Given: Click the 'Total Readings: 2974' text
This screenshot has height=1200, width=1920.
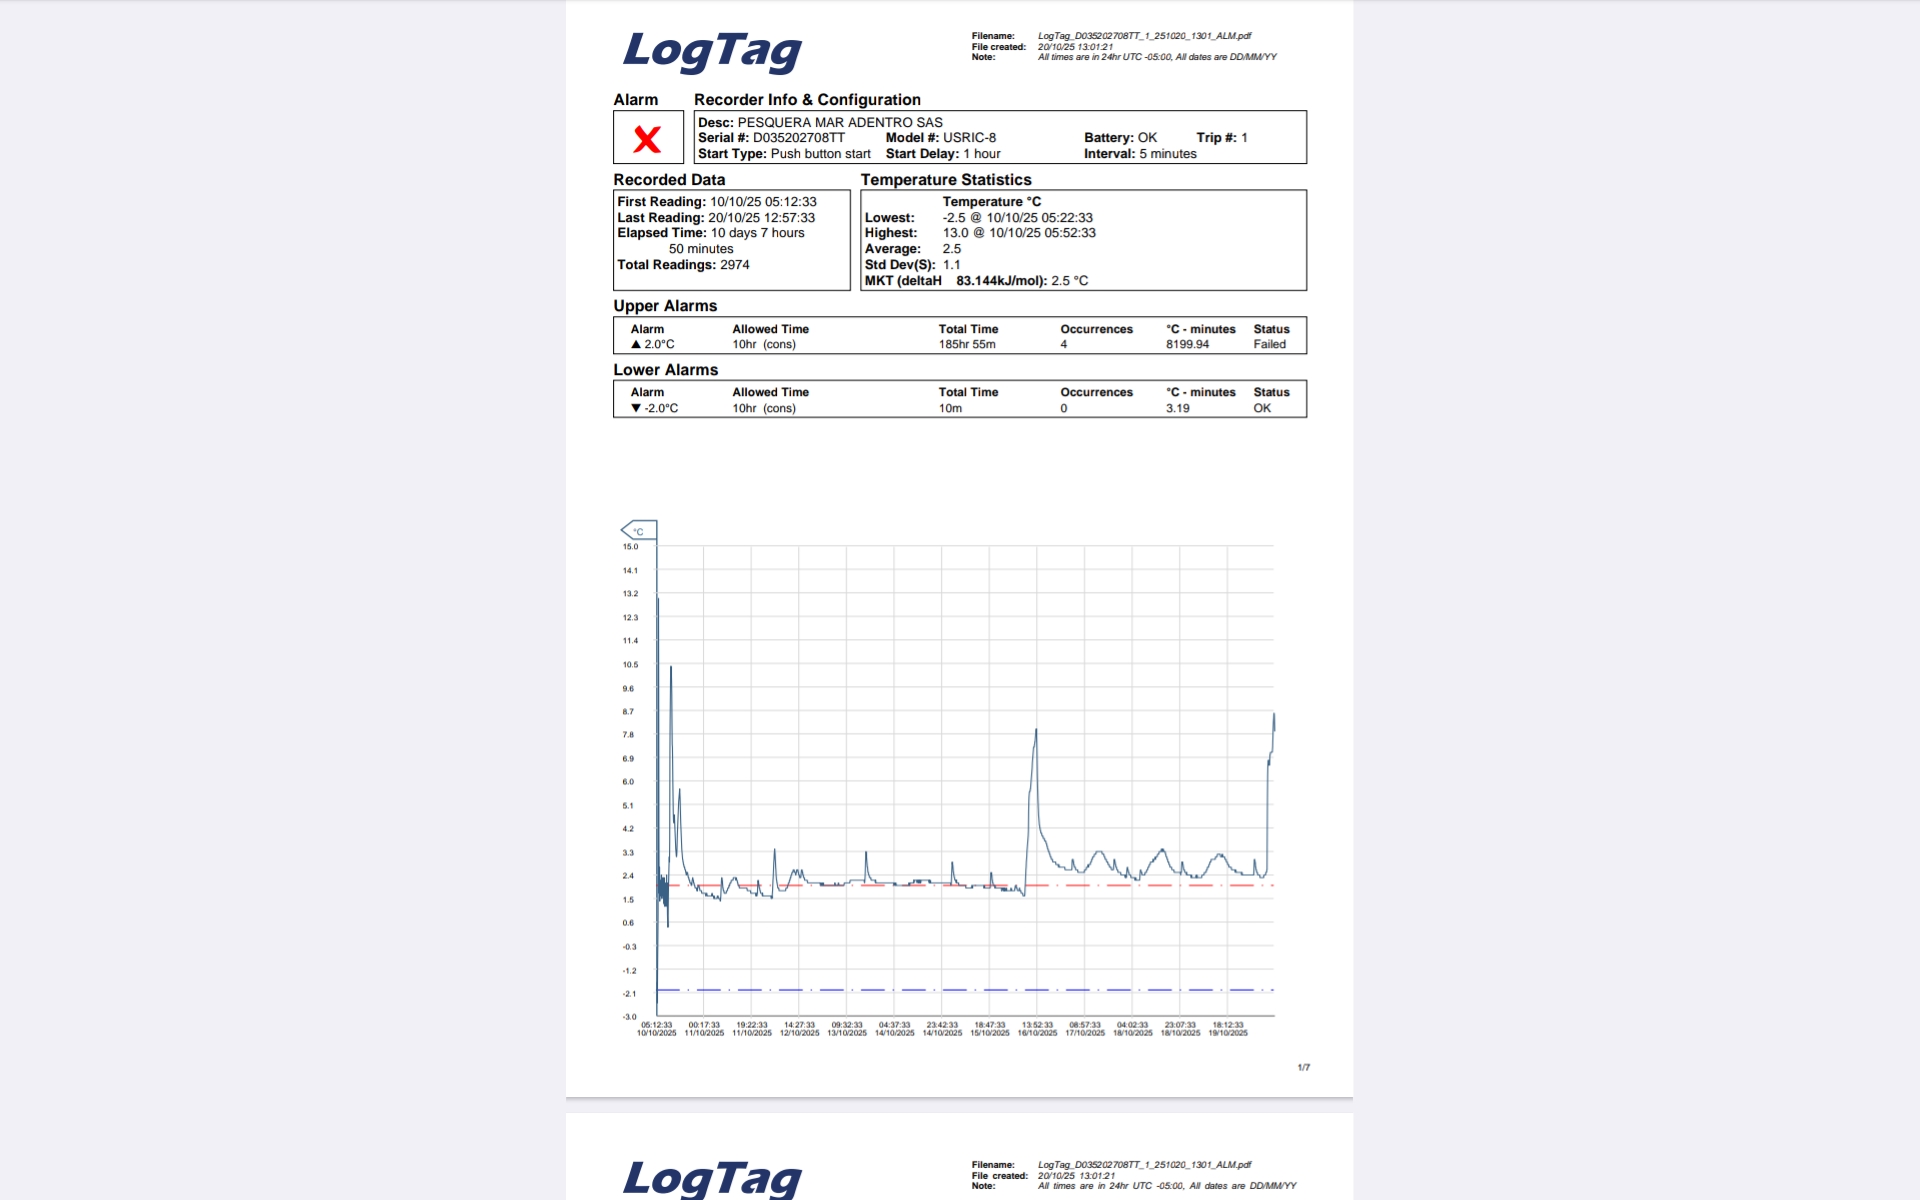Looking at the screenshot, I should coord(683,265).
